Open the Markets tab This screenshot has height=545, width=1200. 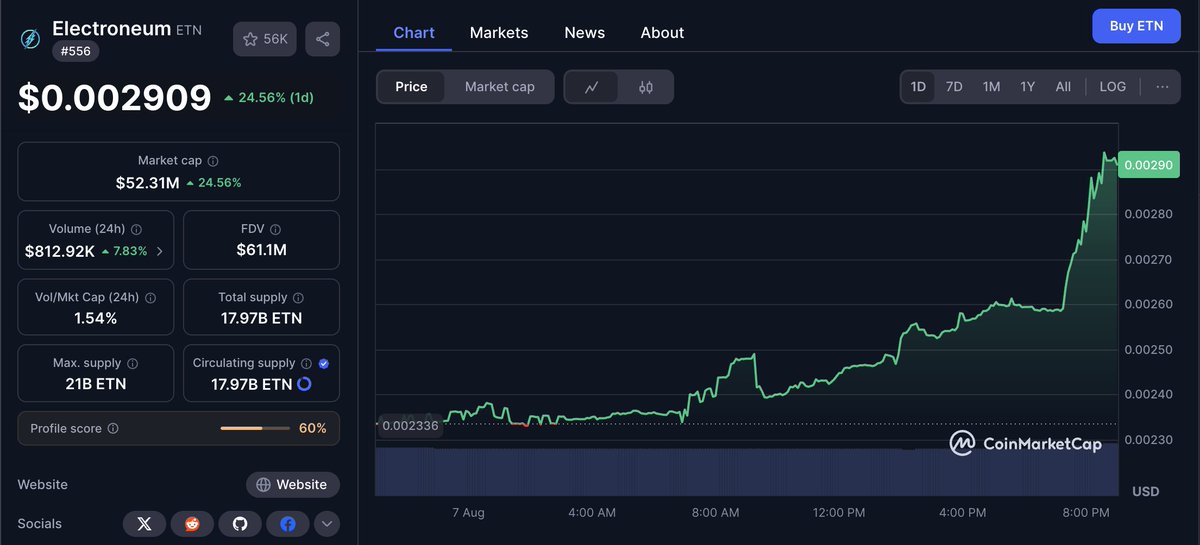coord(499,33)
